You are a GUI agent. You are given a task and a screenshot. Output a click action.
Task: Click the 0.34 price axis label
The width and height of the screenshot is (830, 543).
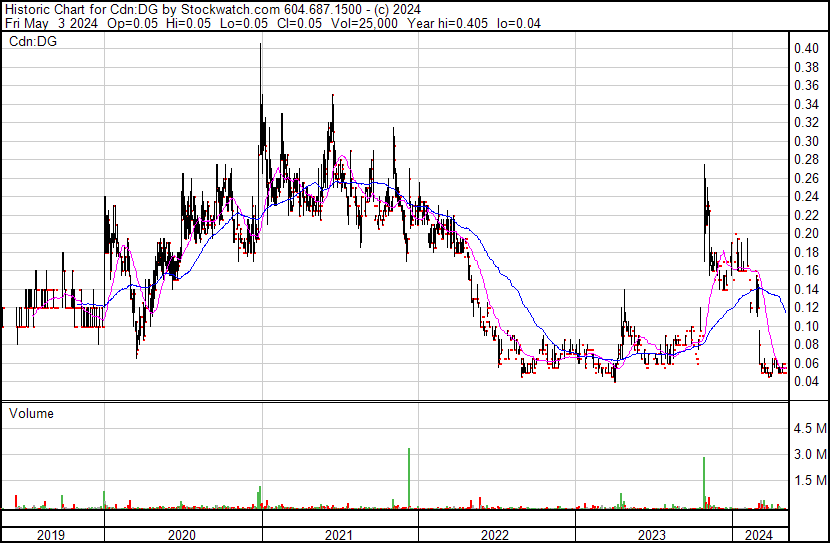pyautogui.click(x=806, y=104)
